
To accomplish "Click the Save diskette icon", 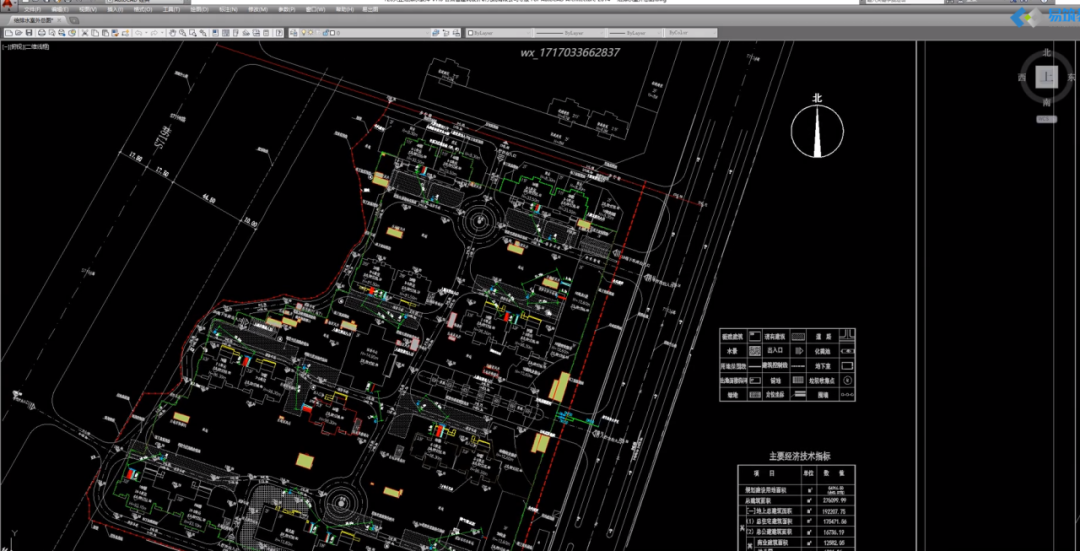I will click(x=29, y=33).
